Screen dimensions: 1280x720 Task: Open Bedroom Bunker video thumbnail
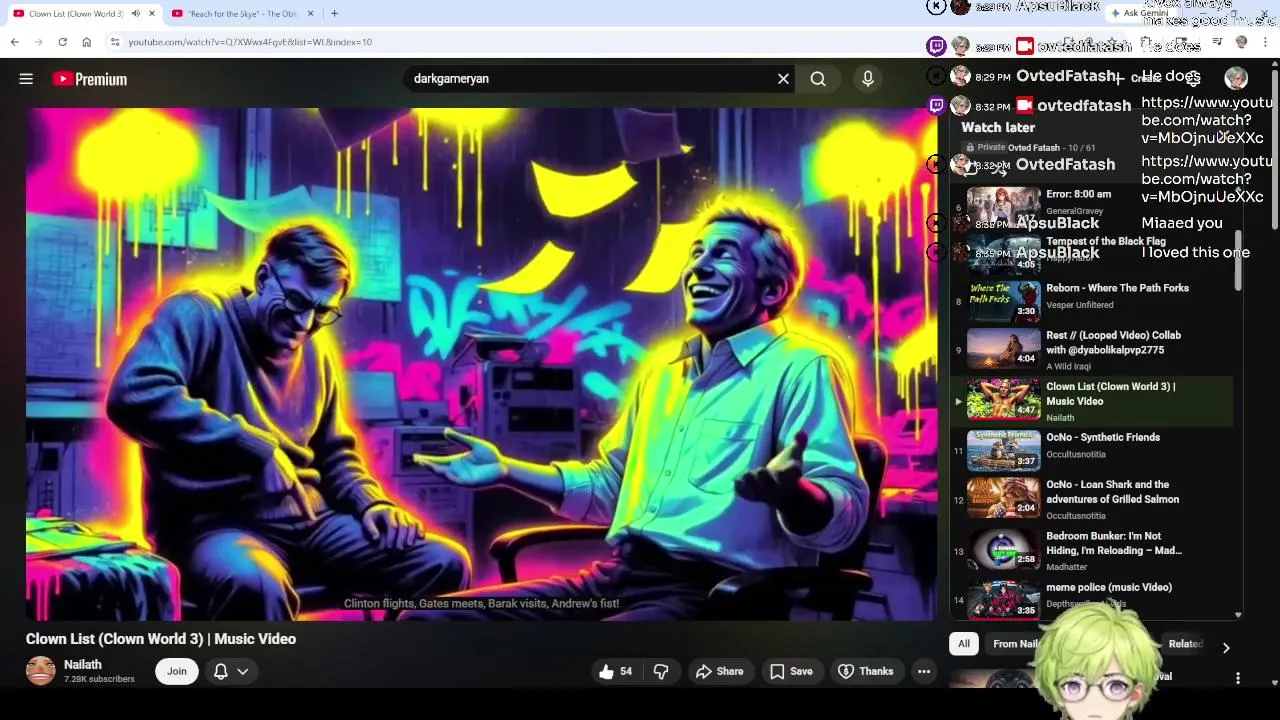point(1004,548)
